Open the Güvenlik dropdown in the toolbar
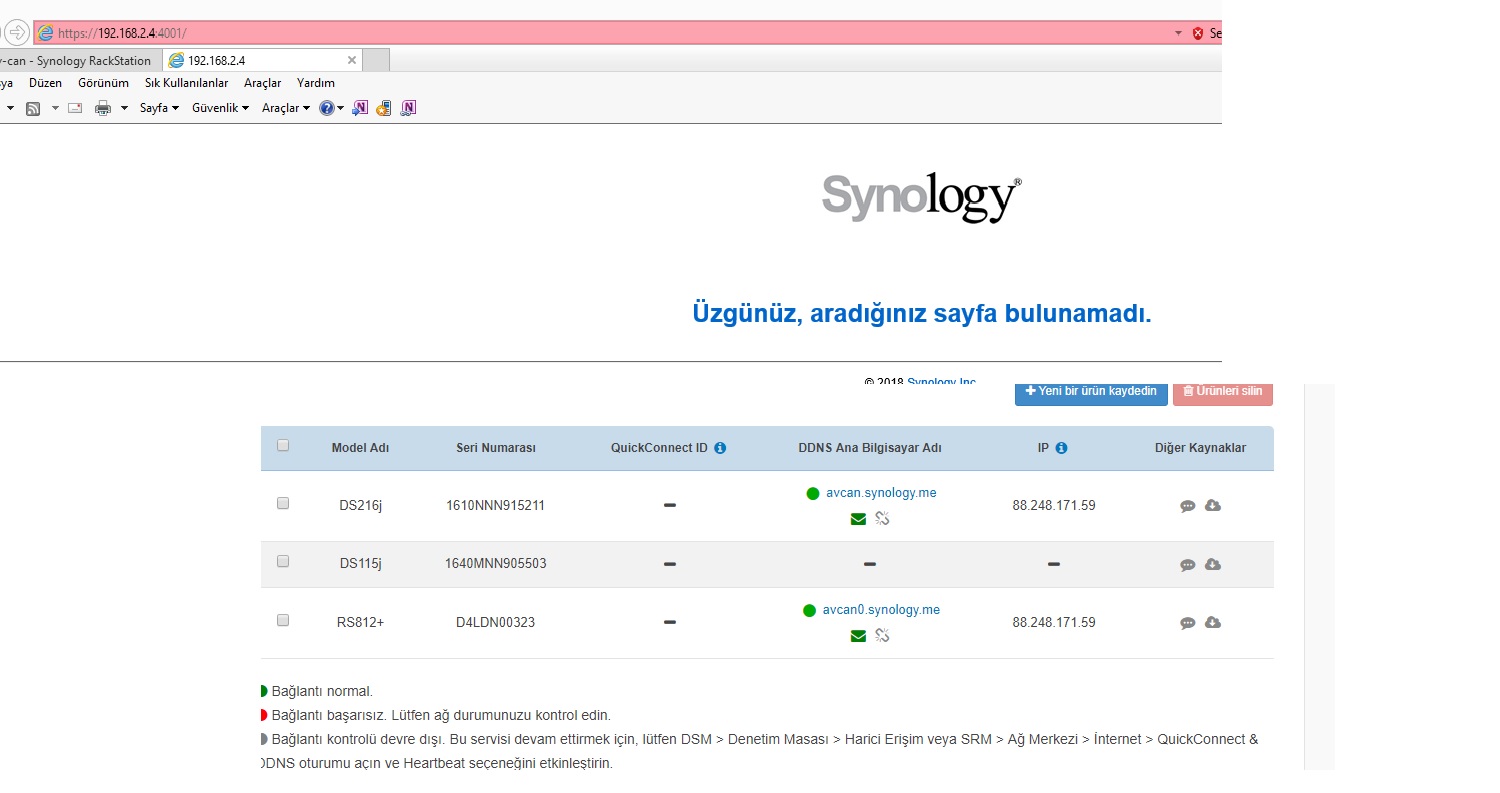The width and height of the screenshot is (1500, 793). coord(220,108)
